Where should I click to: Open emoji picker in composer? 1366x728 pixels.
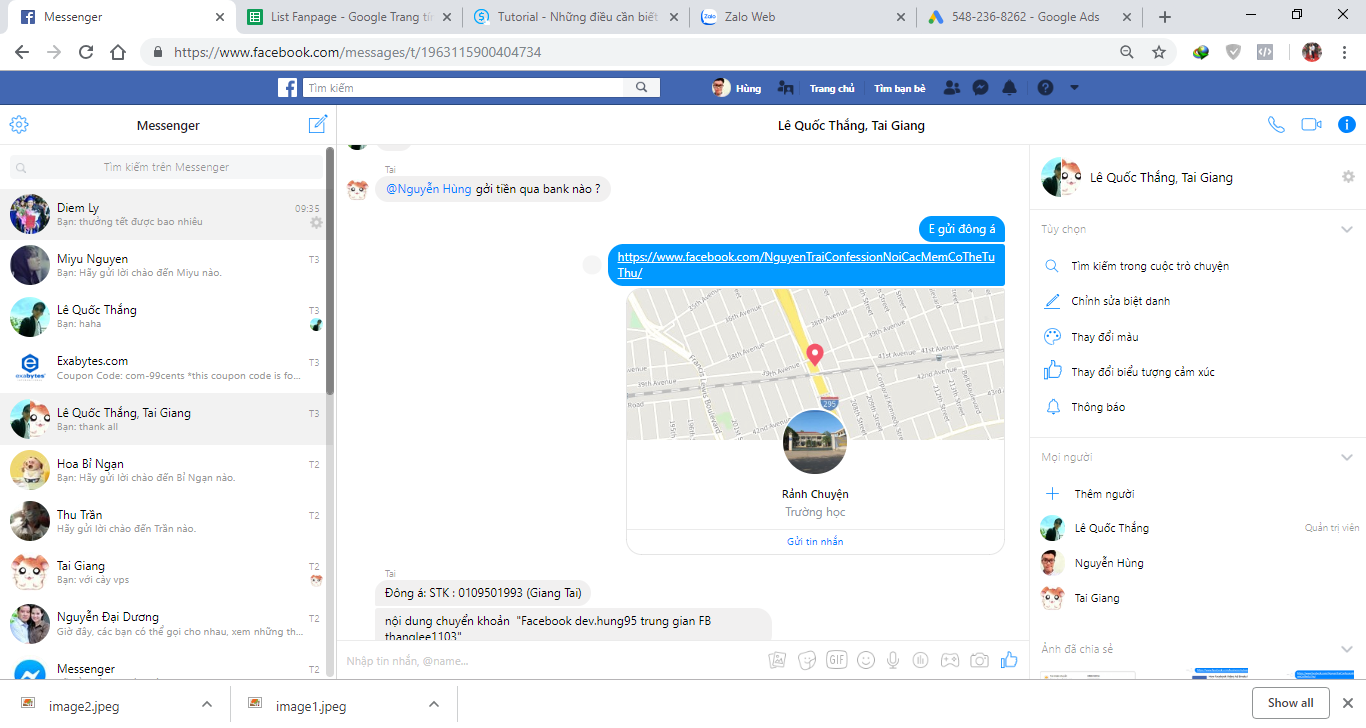[866, 660]
